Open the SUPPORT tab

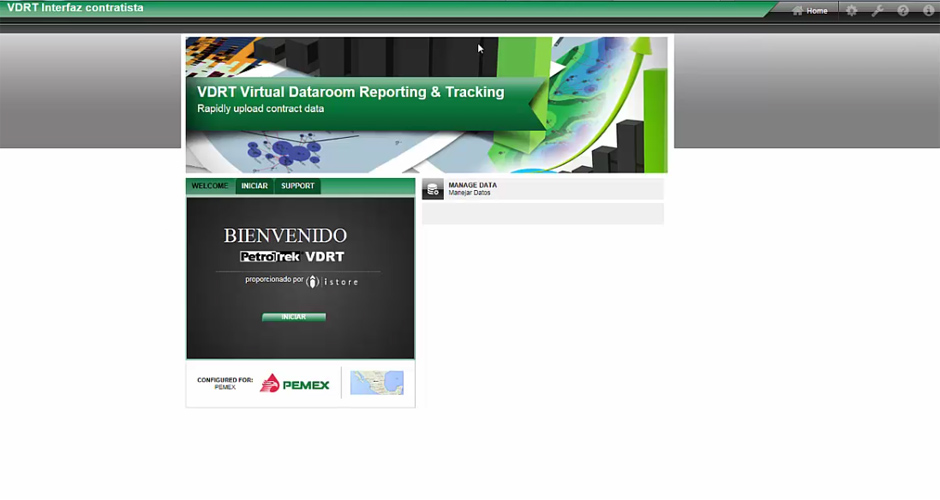(297, 186)
